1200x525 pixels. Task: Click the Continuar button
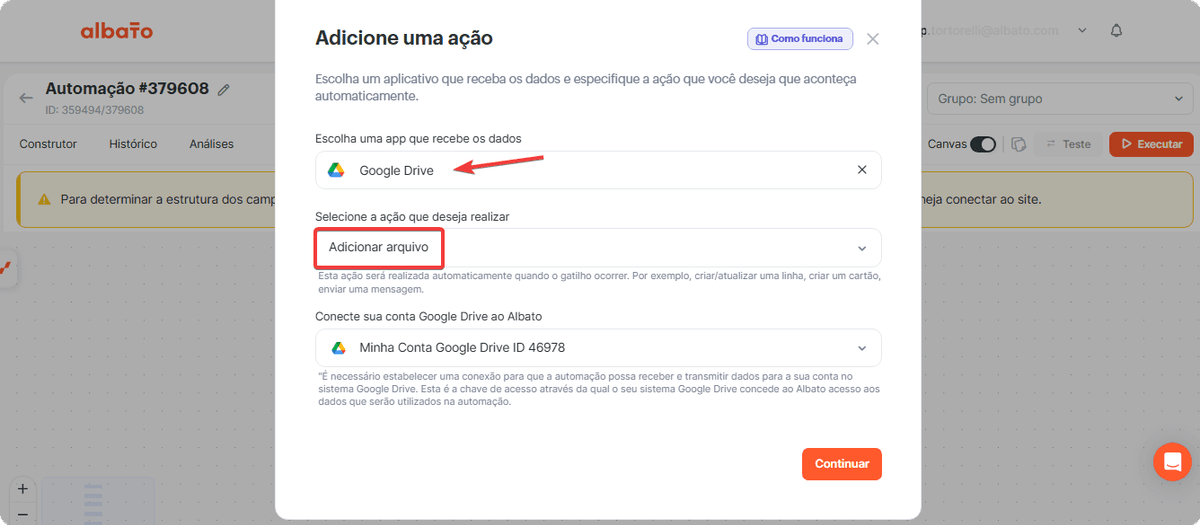click(x=842, y=464)
